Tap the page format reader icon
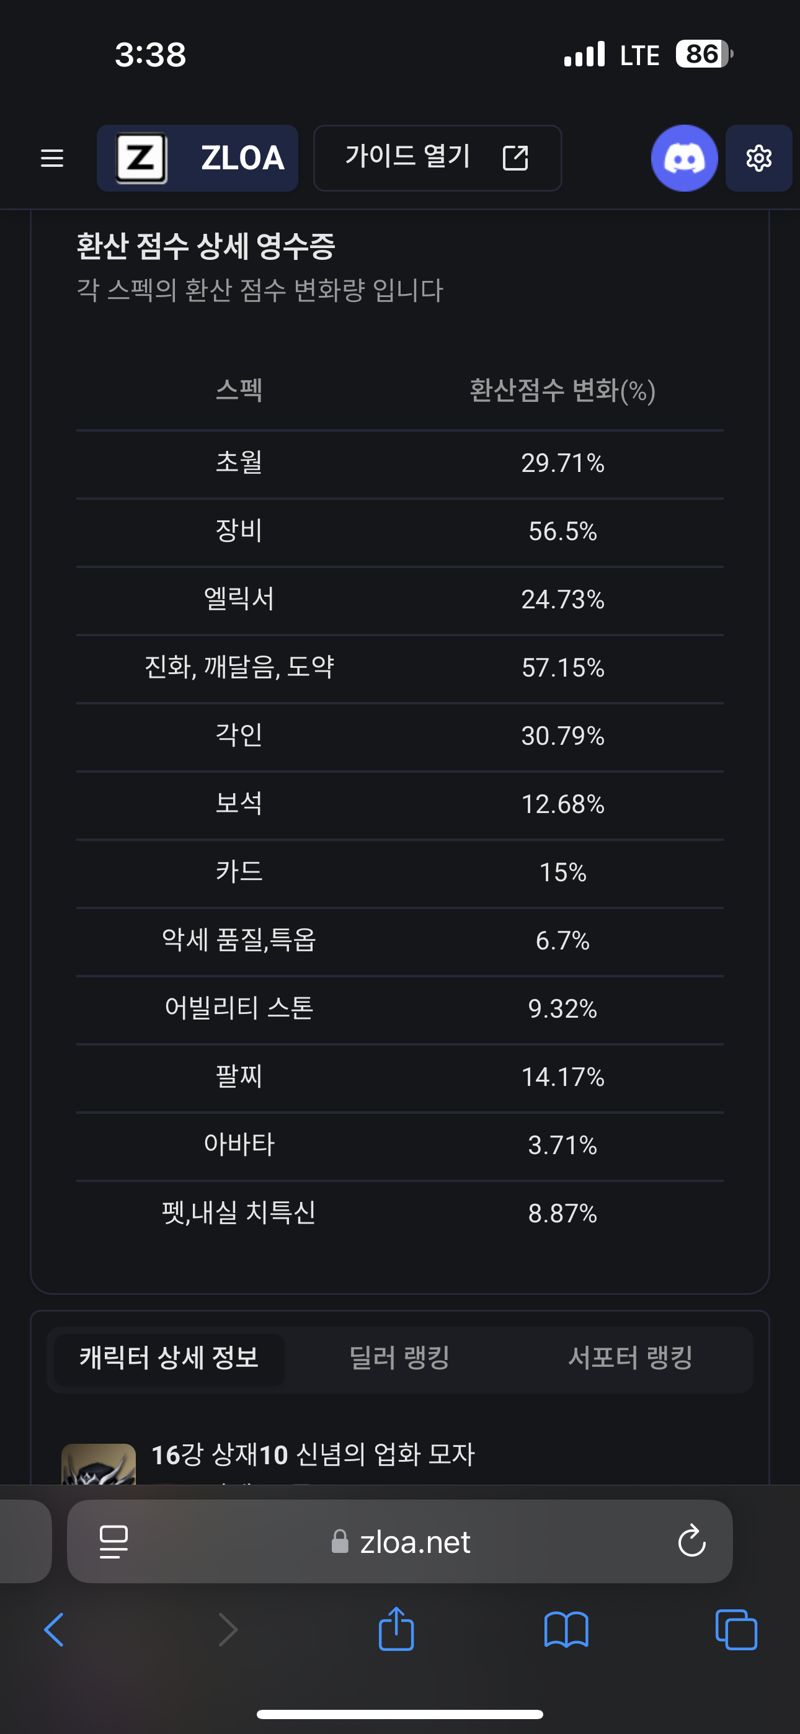Viewport: 800px width, 1734px height. pyautogui.click(x=113, y=1541)
